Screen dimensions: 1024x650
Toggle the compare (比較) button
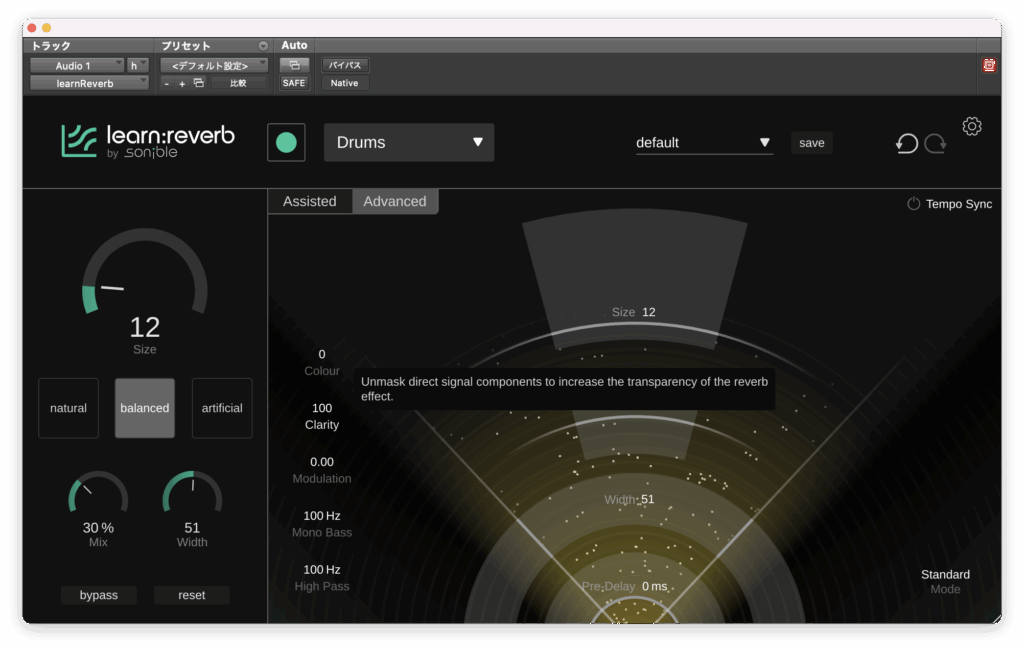(238, 84)
